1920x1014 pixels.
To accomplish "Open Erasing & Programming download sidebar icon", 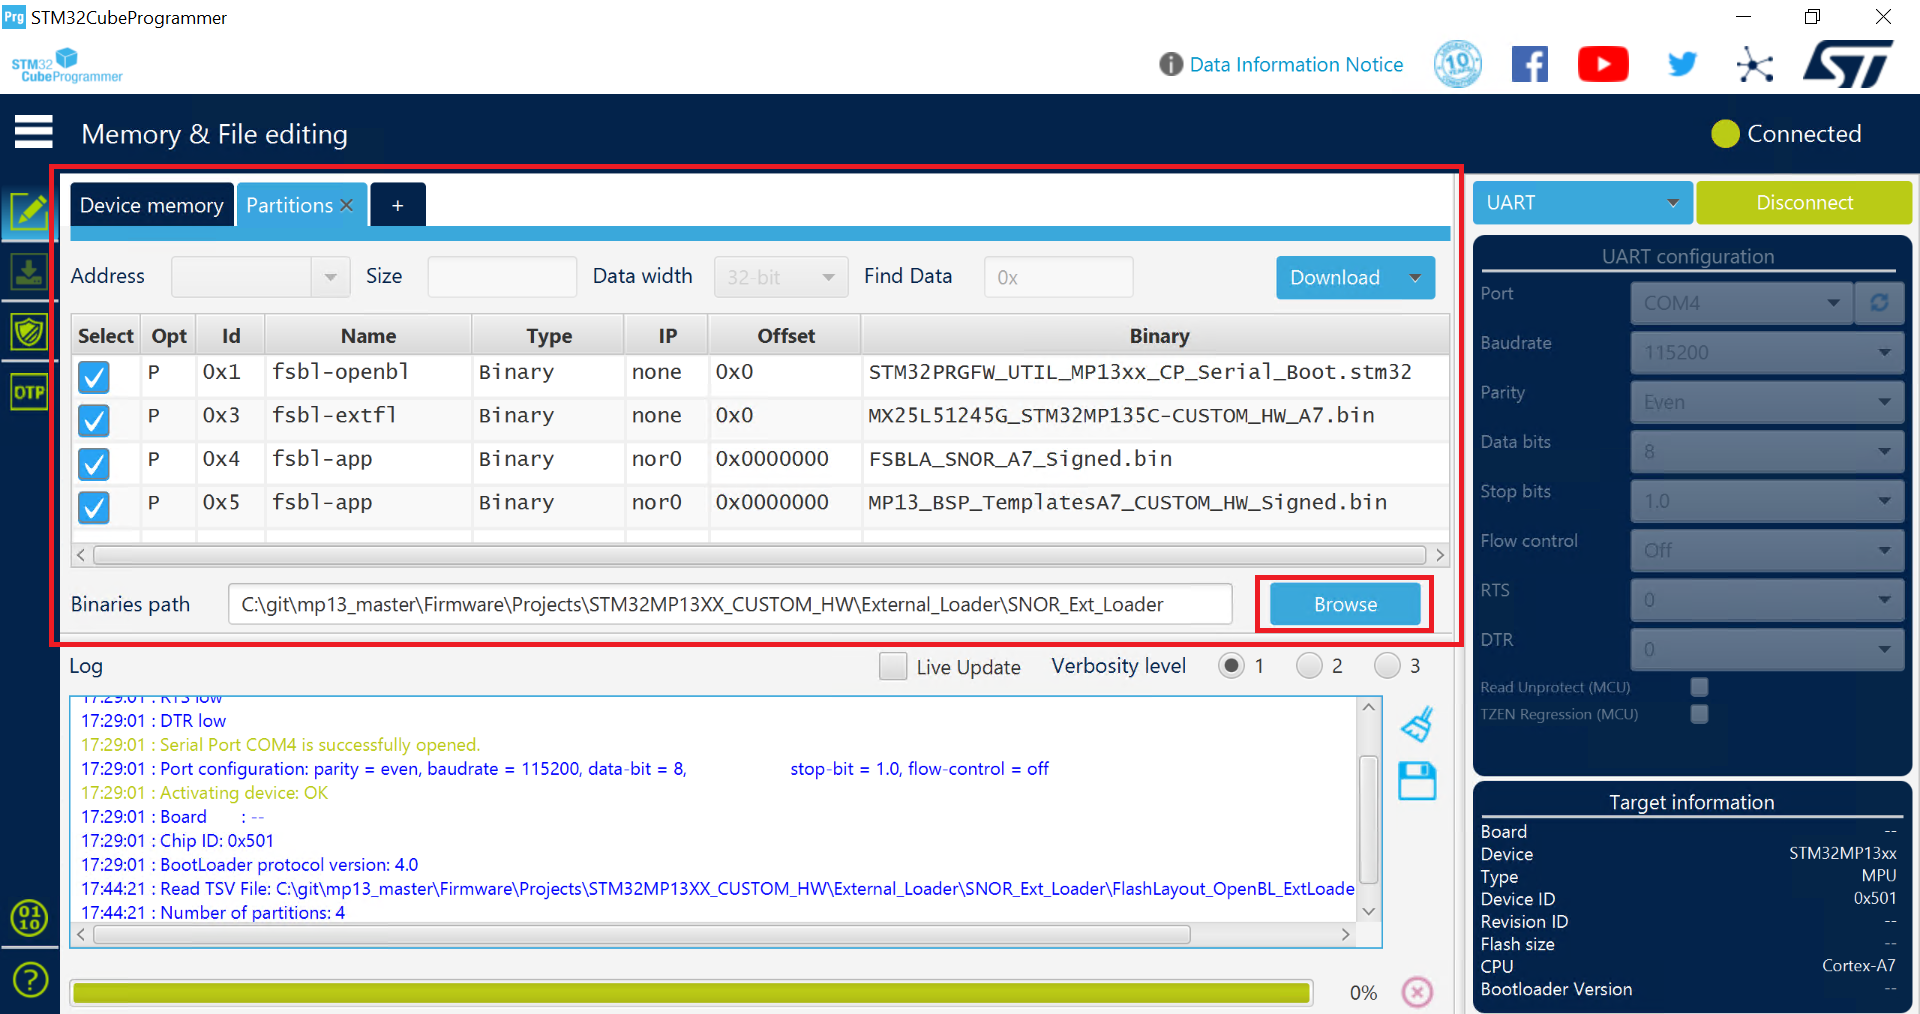I will coord(29,271).
